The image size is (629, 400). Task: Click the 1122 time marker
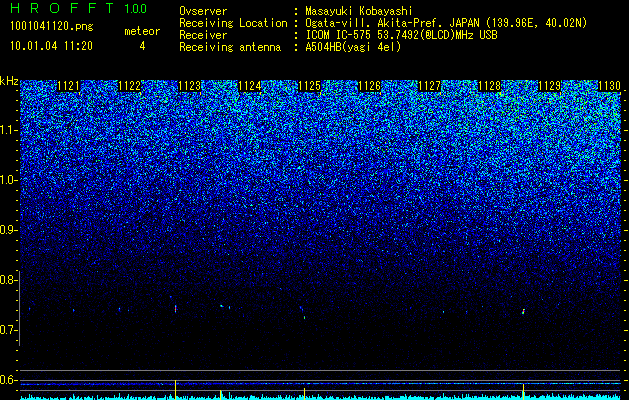(130, 86)
